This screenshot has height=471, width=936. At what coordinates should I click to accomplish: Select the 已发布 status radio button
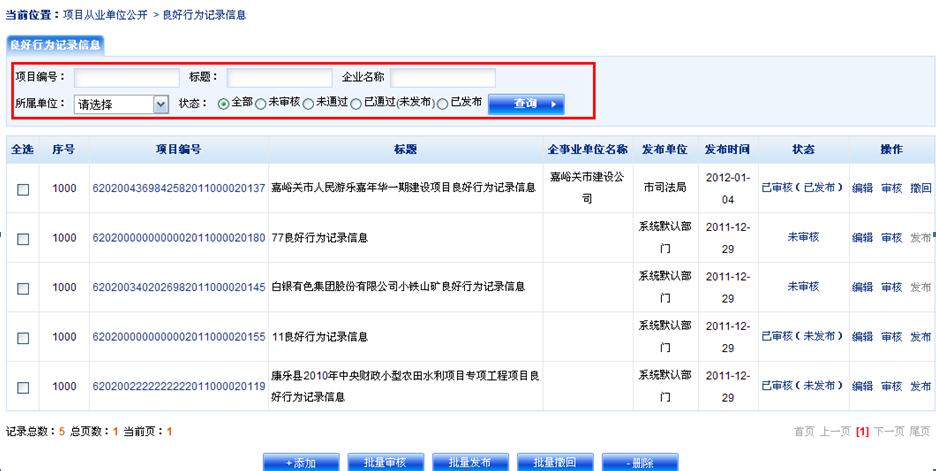[442, 104]
